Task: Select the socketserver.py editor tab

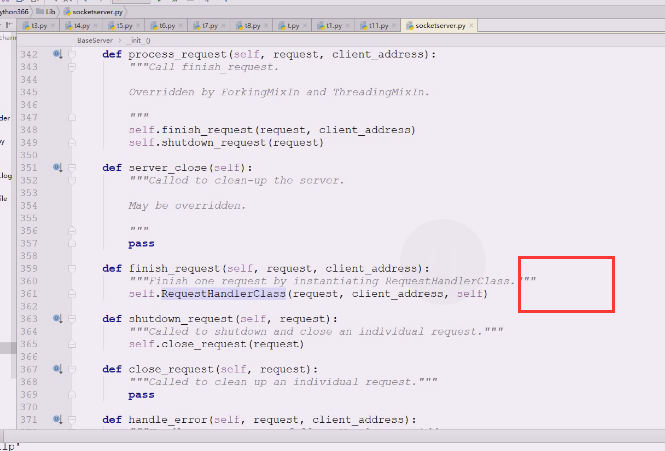Action: coord(440,26)
